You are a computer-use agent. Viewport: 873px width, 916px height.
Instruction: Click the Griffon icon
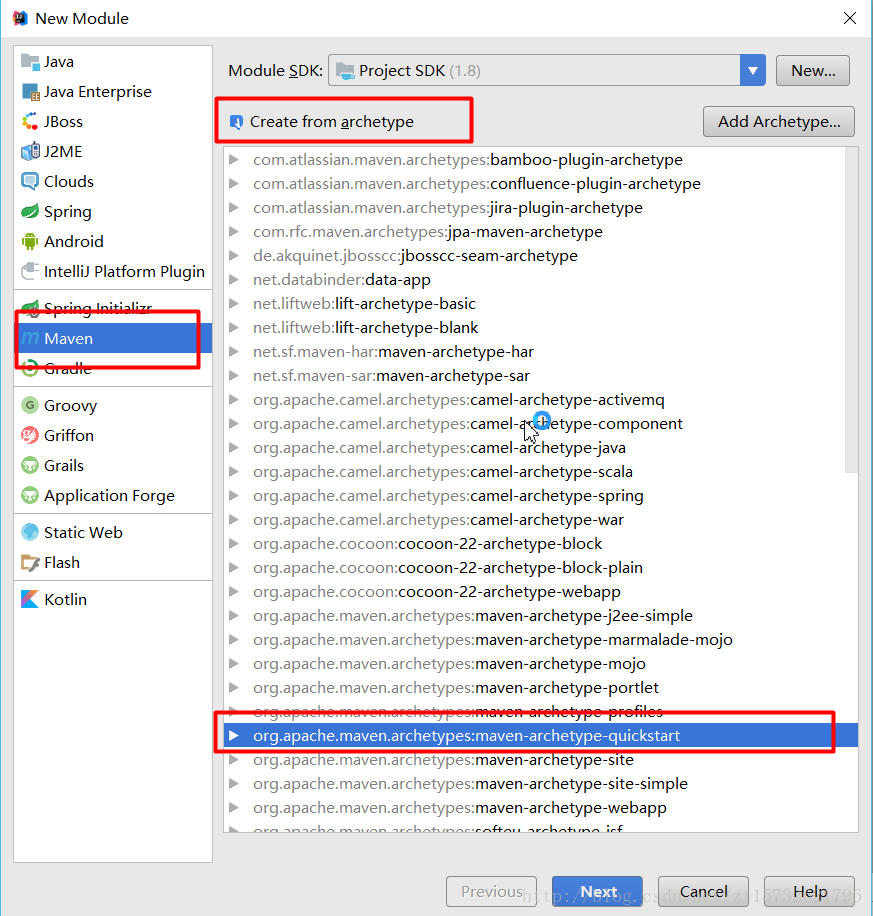(30, 435)
